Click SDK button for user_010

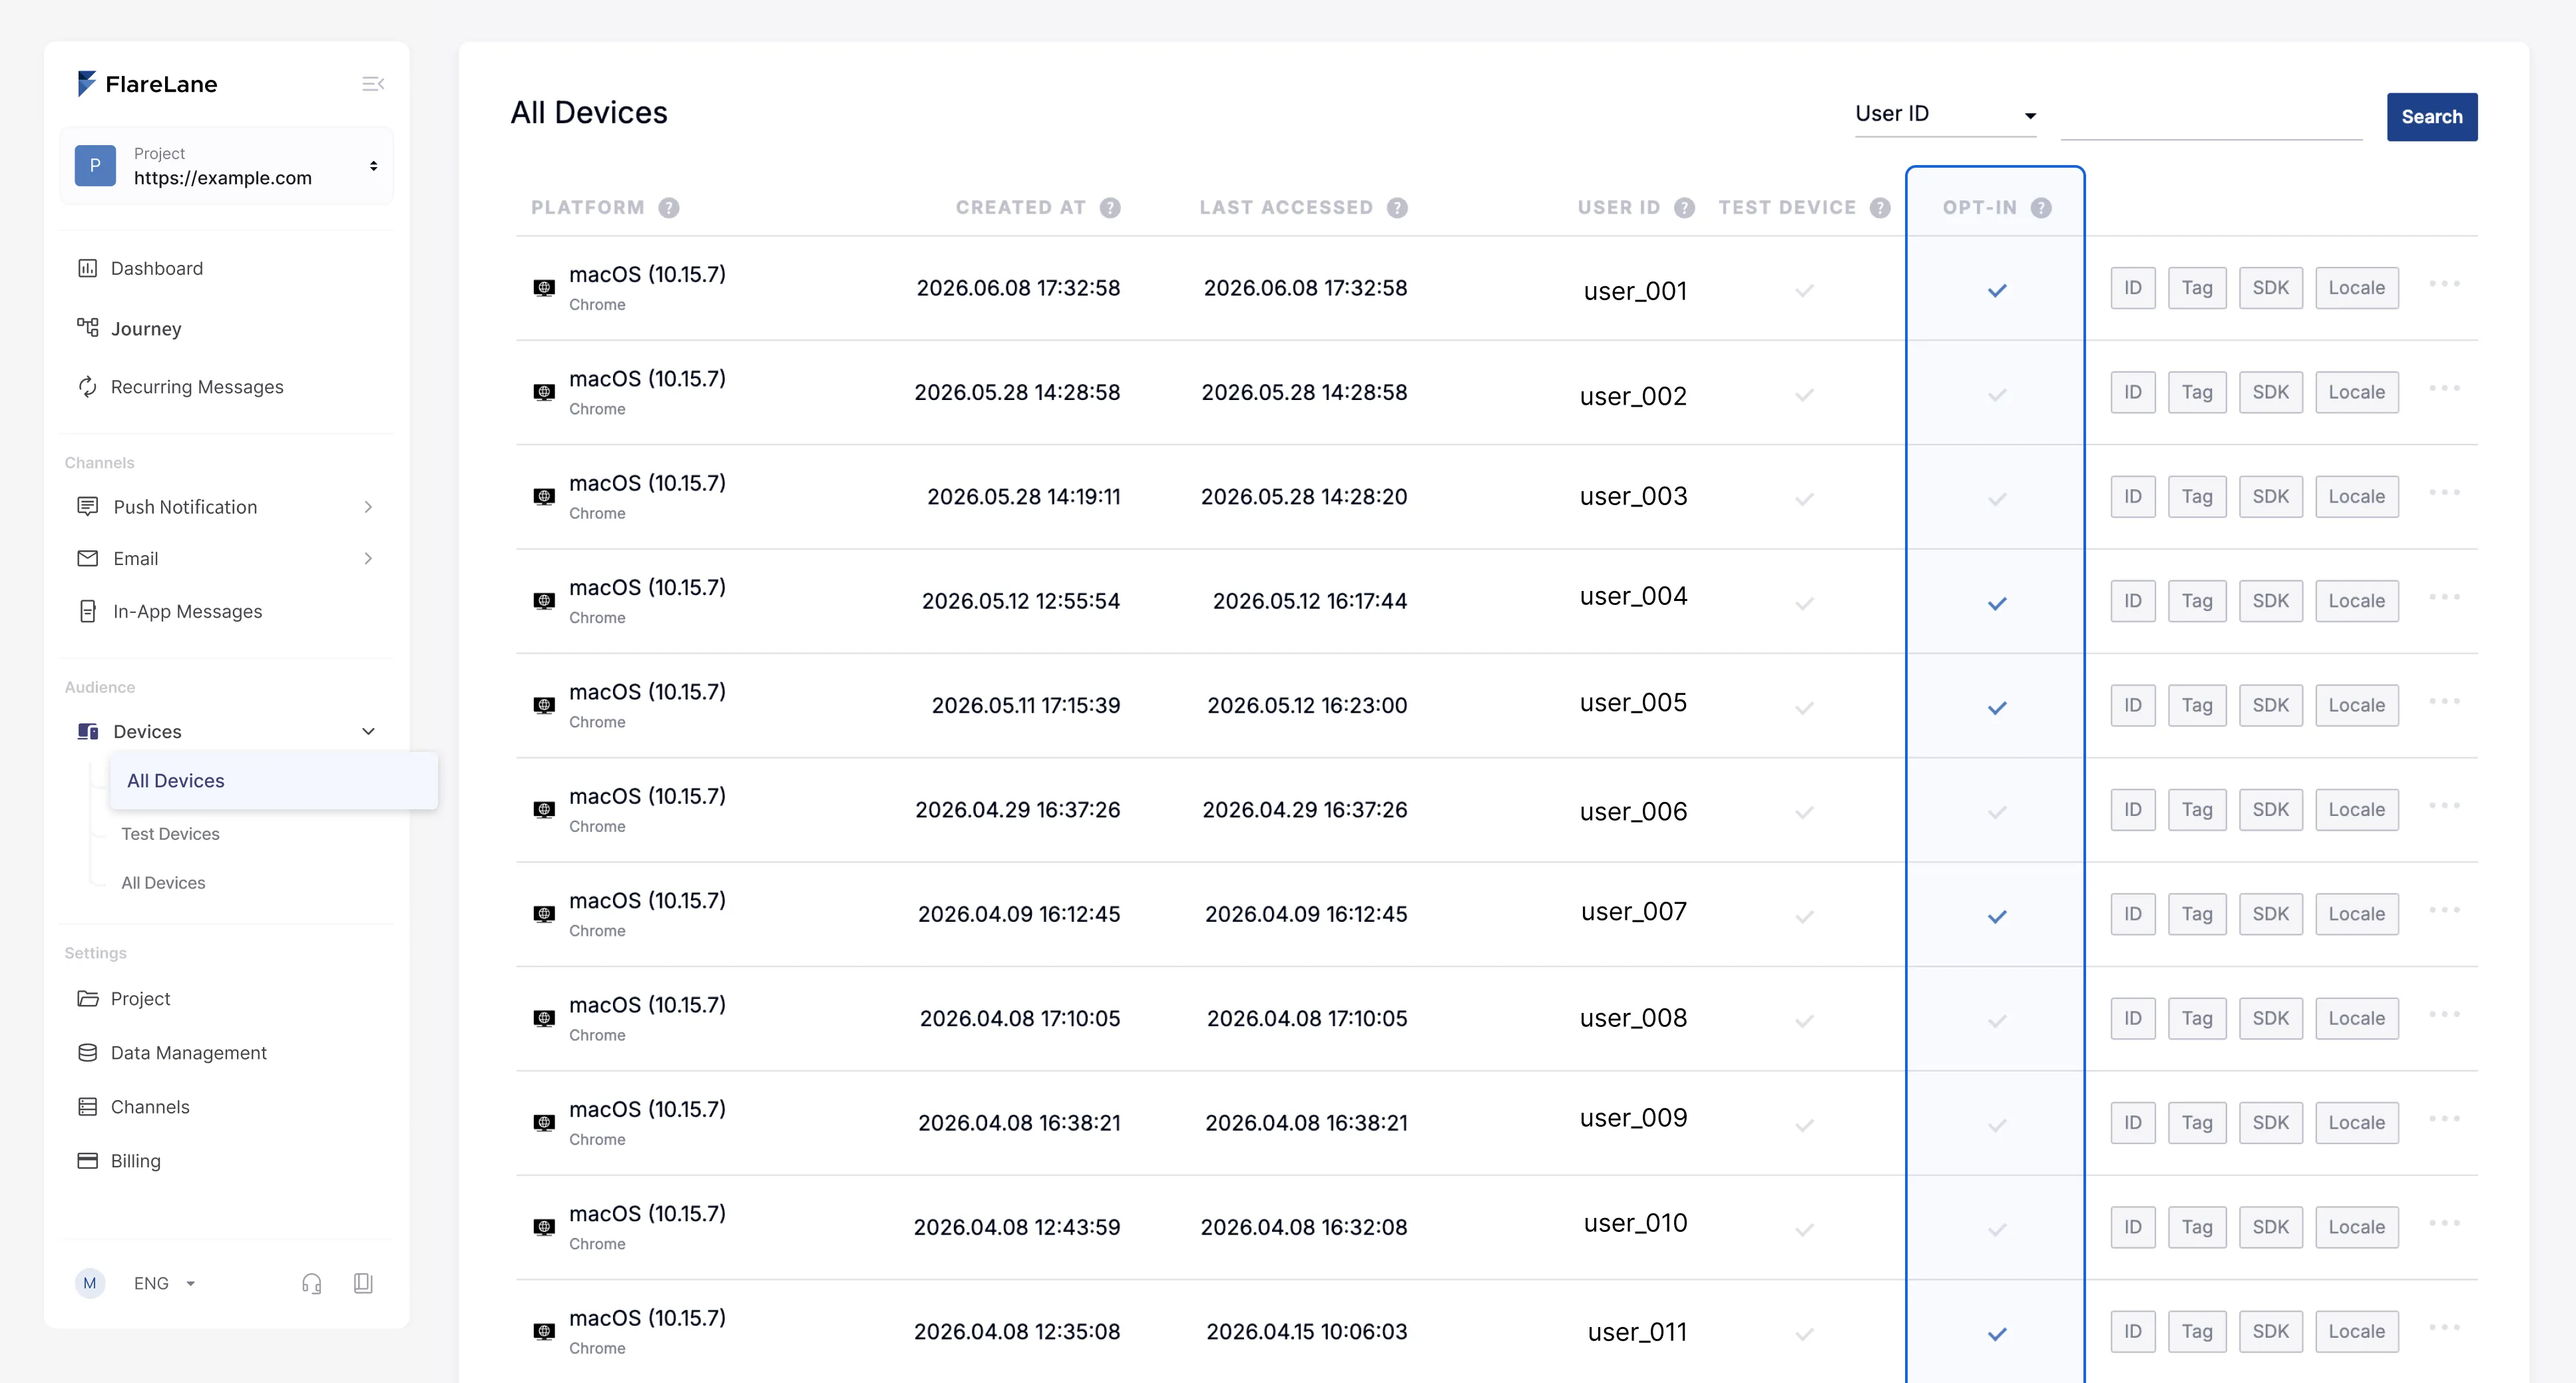coord(2271,1227)
